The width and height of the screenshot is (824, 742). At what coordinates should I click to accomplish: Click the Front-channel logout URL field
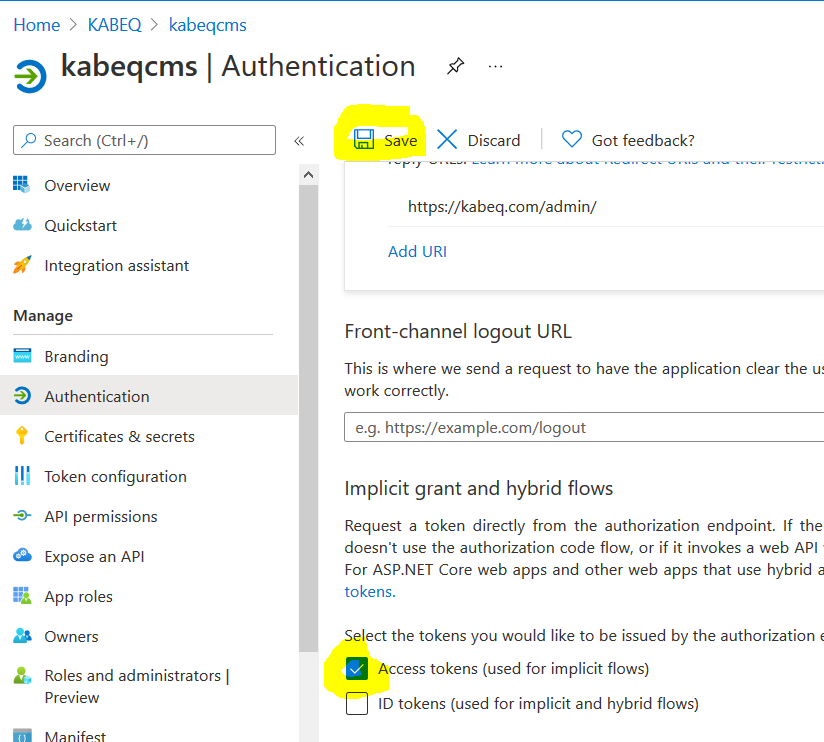tap(584, 427)
